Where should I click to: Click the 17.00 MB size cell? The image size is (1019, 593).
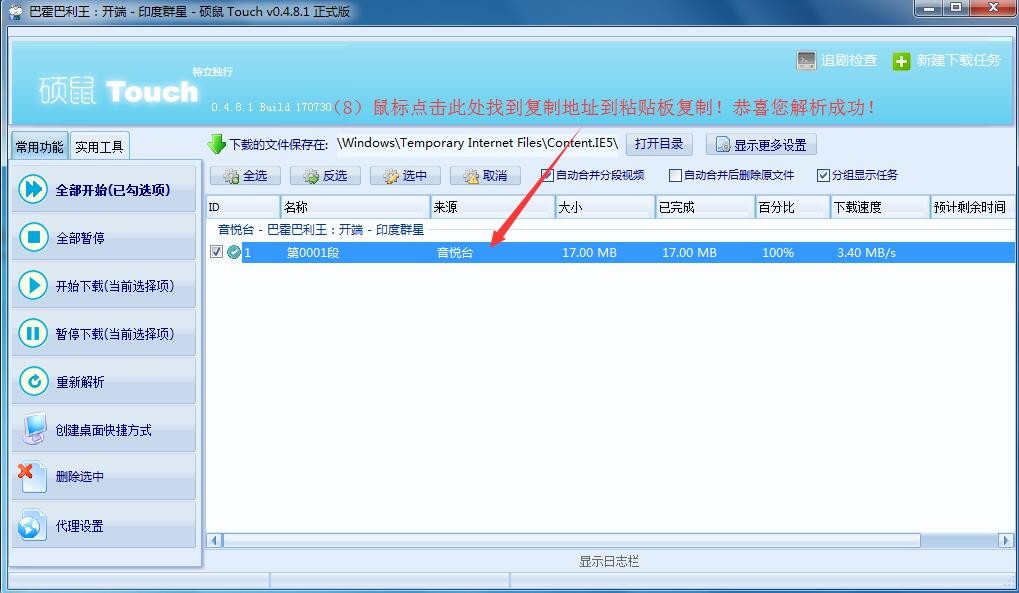pyautogui.click(x=589, y=253)
